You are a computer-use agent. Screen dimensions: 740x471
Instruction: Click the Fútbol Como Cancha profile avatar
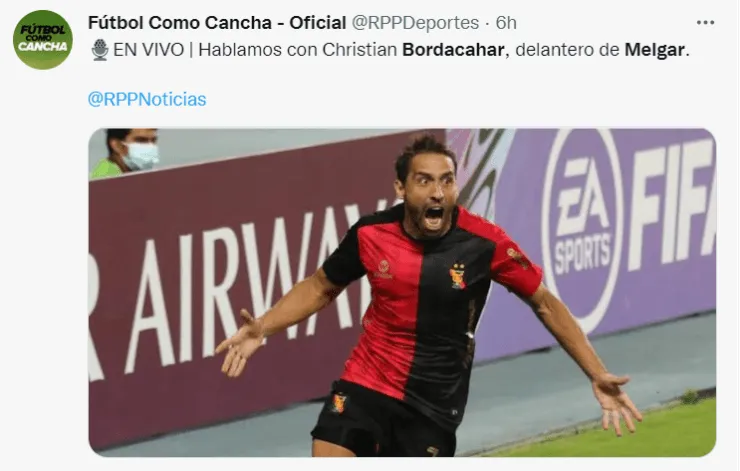pos(43,40)
